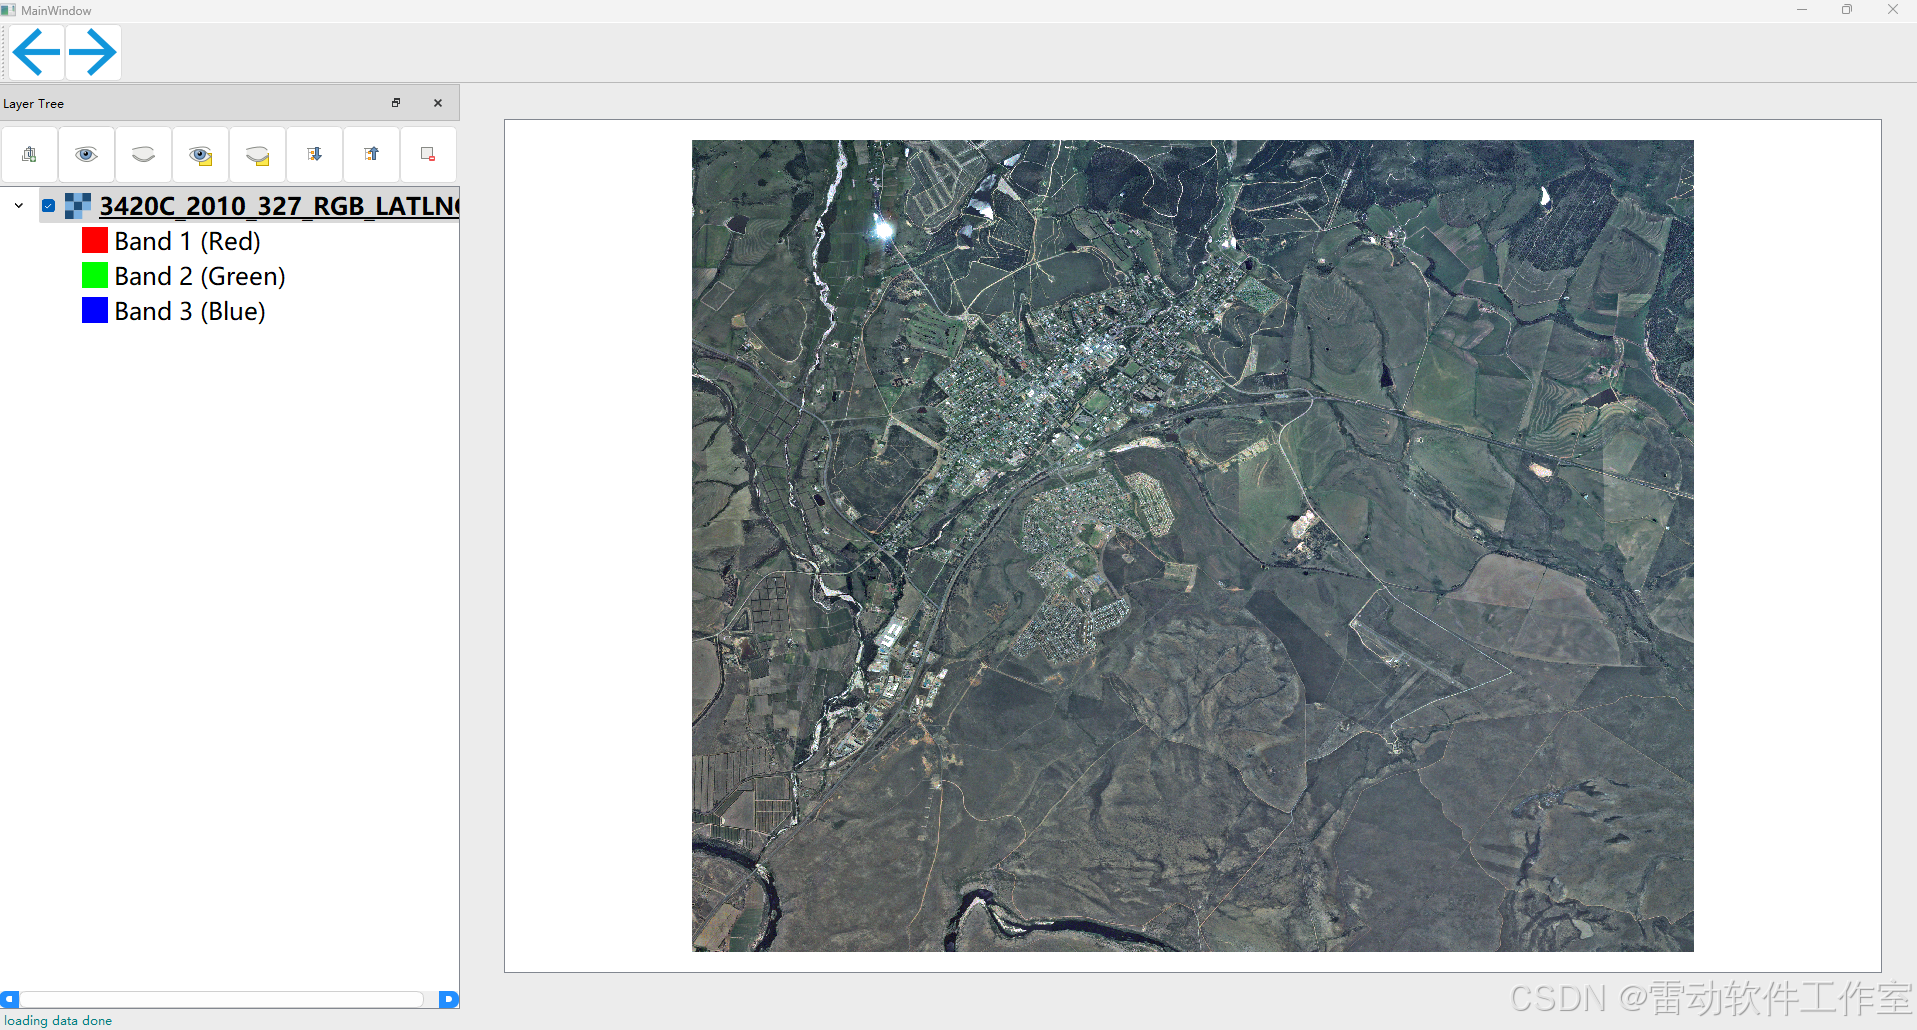This screenshot has height=1030, width=1917.
Task: Select the Band 2 (Green) label
Action: coord(200,276)
